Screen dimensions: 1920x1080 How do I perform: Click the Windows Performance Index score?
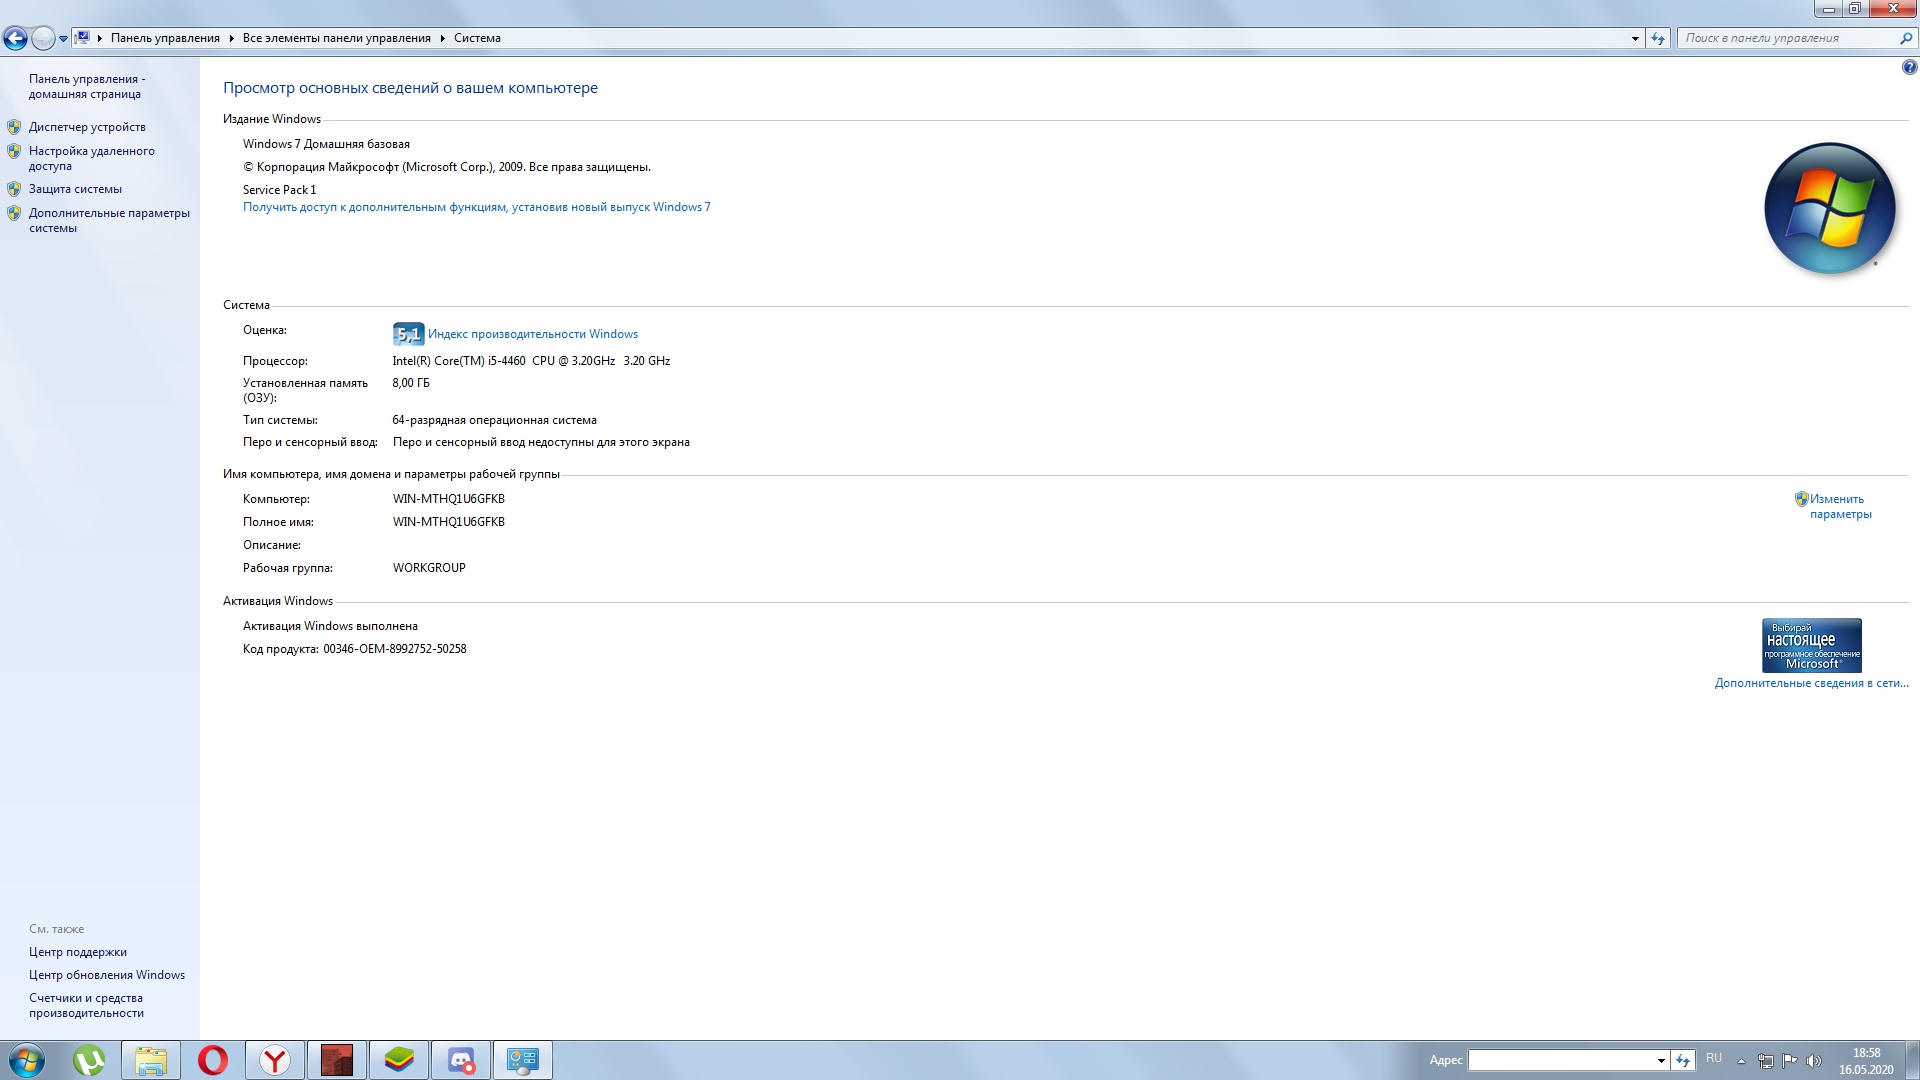[x=406, y=334]
